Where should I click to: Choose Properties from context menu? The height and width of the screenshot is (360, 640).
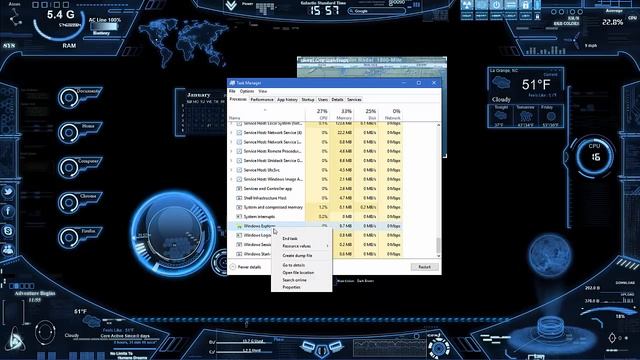302,287
